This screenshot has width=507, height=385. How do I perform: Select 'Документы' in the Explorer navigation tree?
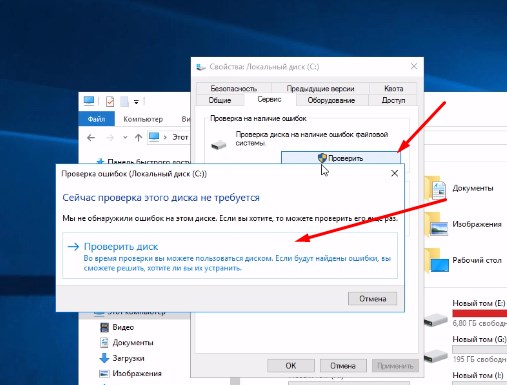point(133,342)
